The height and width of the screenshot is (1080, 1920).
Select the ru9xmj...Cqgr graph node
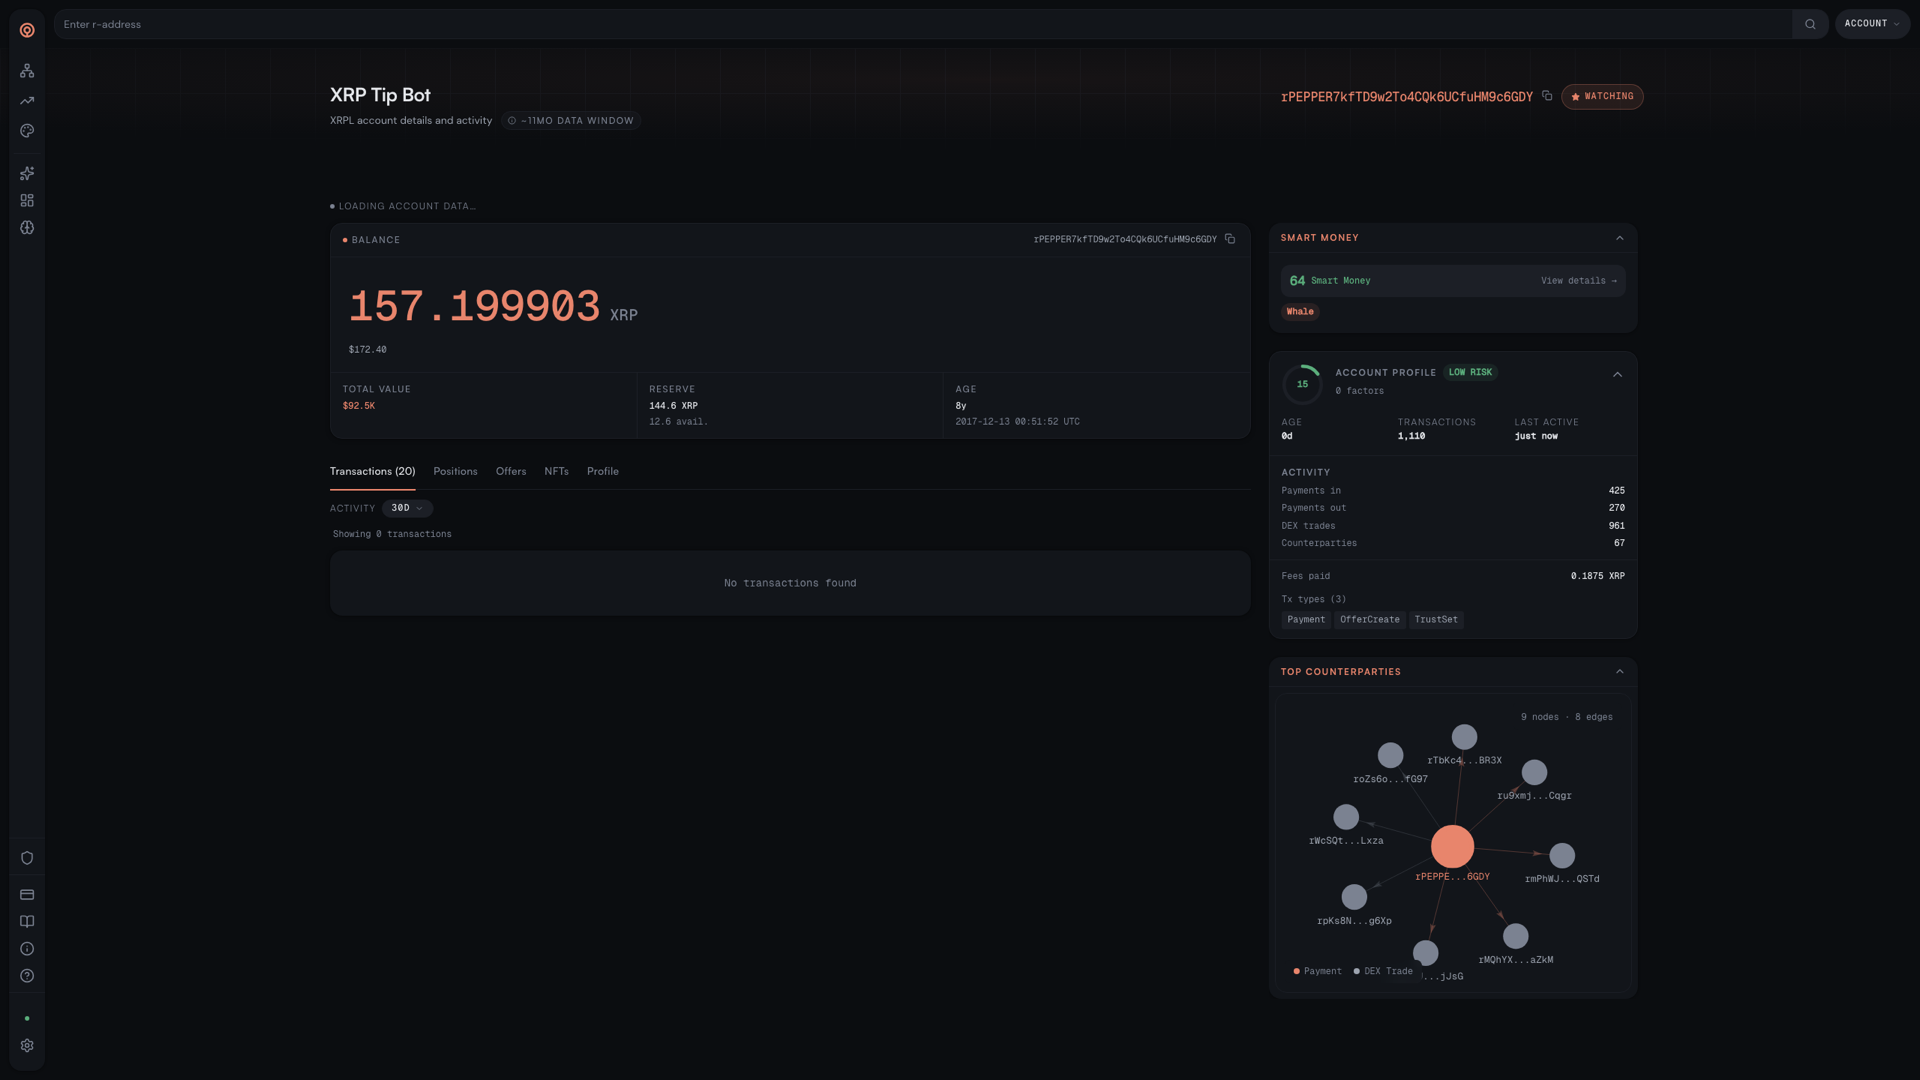click(x=1534, y=772)
